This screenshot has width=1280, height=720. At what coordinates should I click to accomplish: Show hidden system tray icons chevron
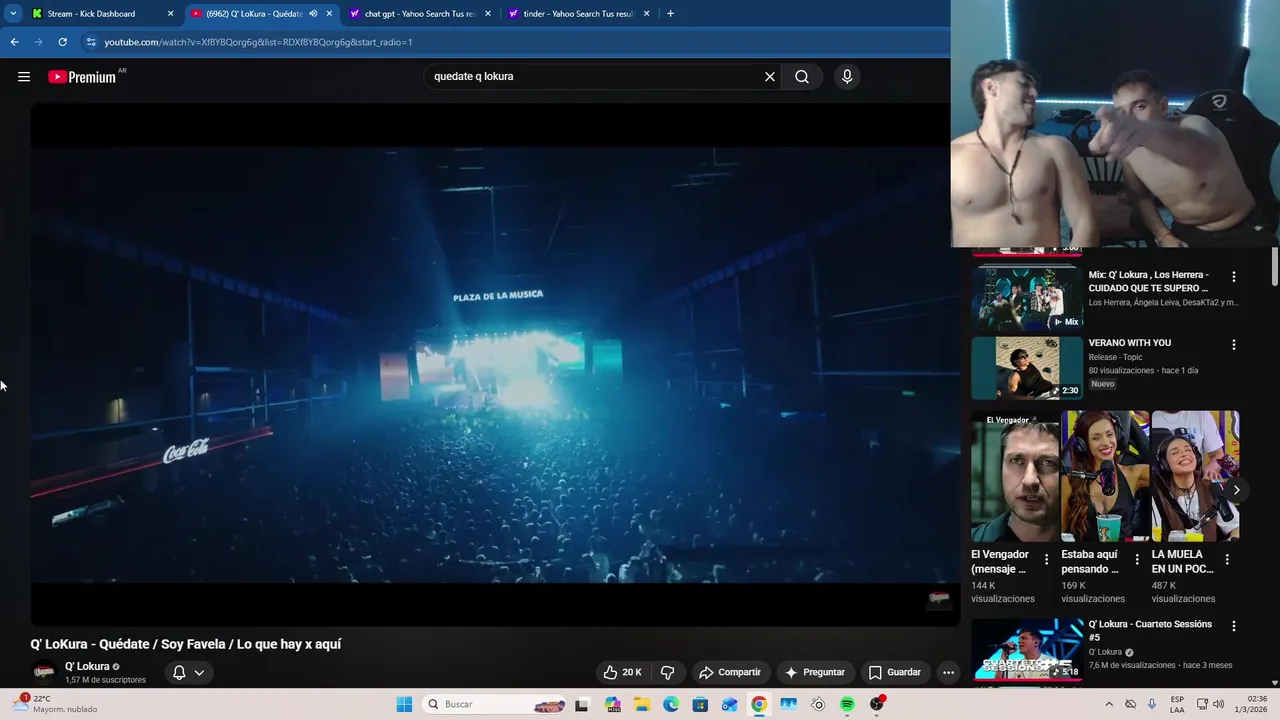click(1108, 704)
